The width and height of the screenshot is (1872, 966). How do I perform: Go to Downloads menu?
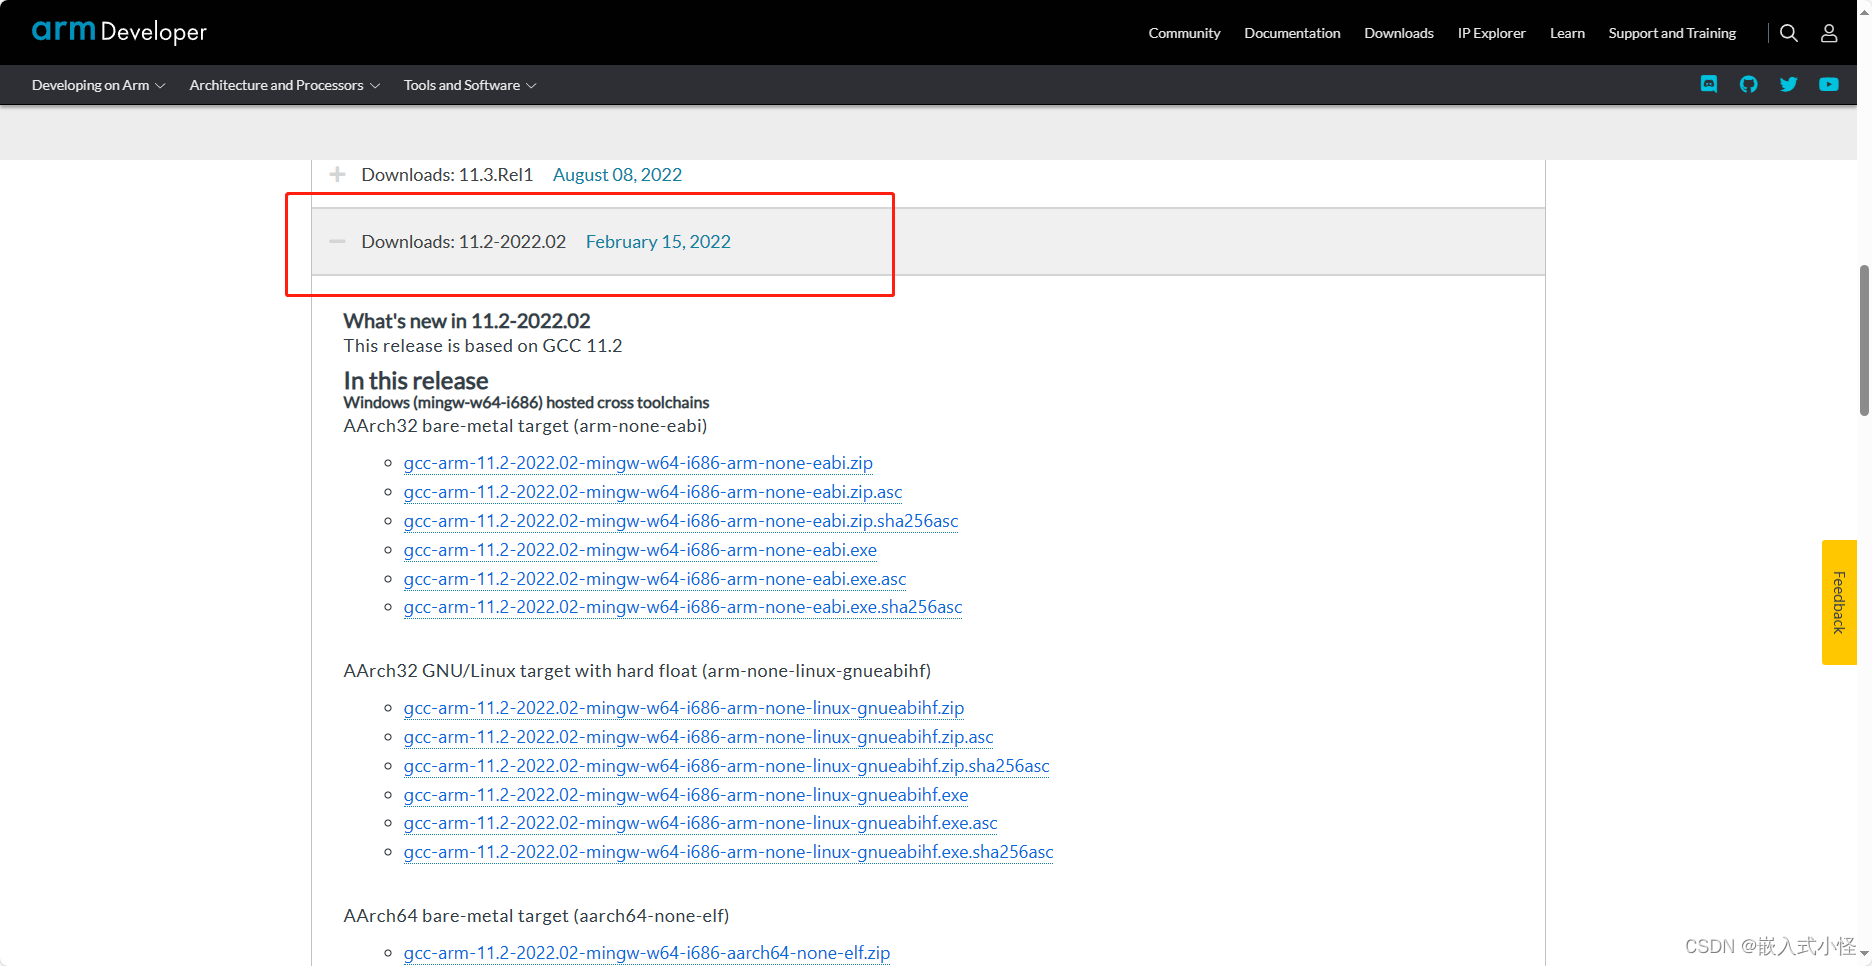click(1399, 33)
